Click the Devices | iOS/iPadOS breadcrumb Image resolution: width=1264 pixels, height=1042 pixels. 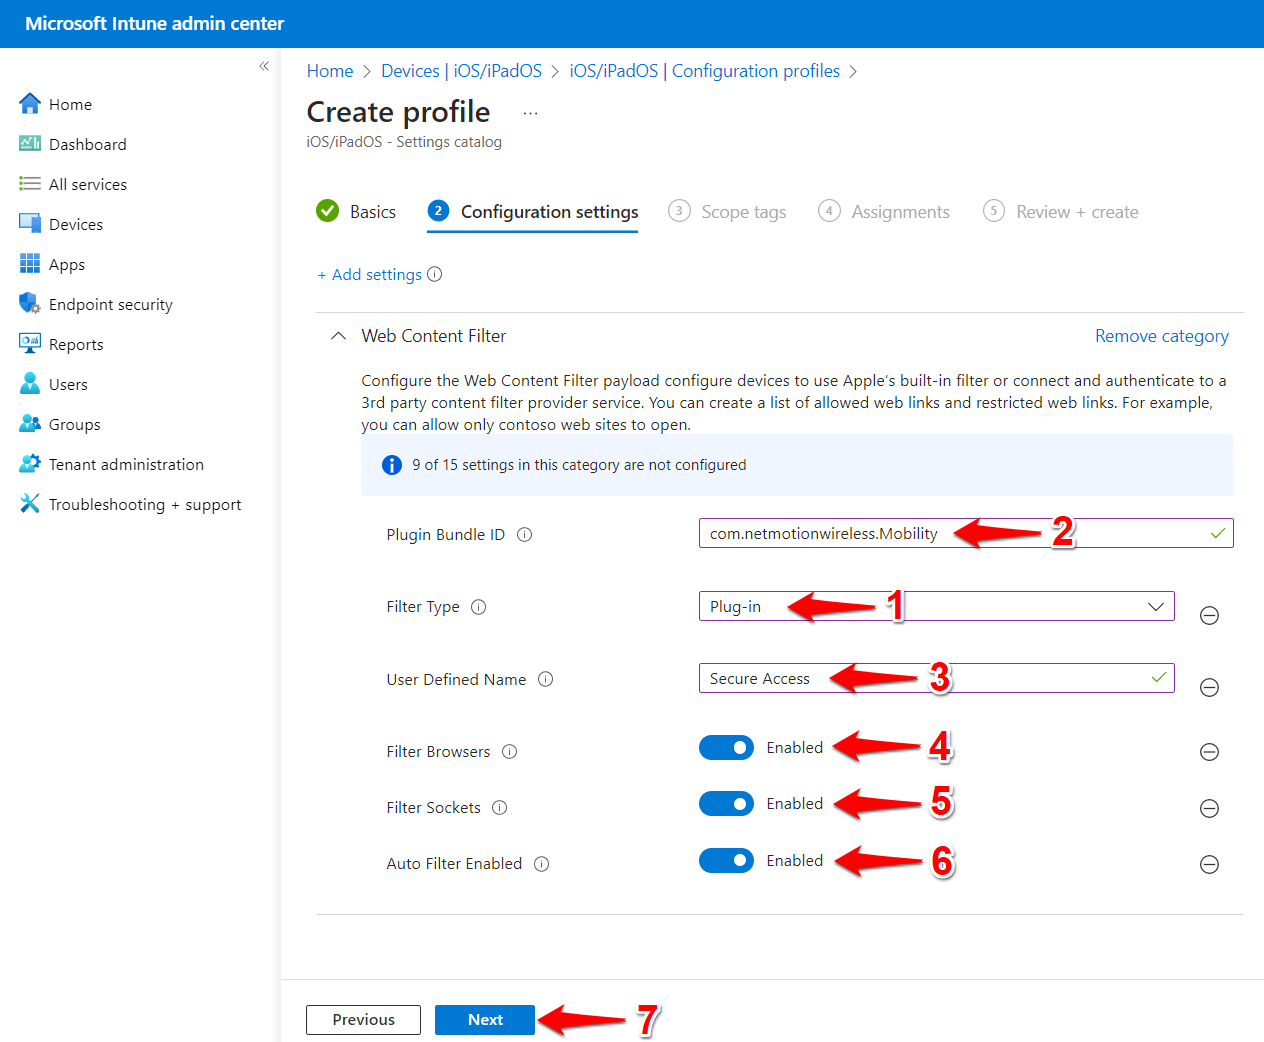click(x=462, y=71)
